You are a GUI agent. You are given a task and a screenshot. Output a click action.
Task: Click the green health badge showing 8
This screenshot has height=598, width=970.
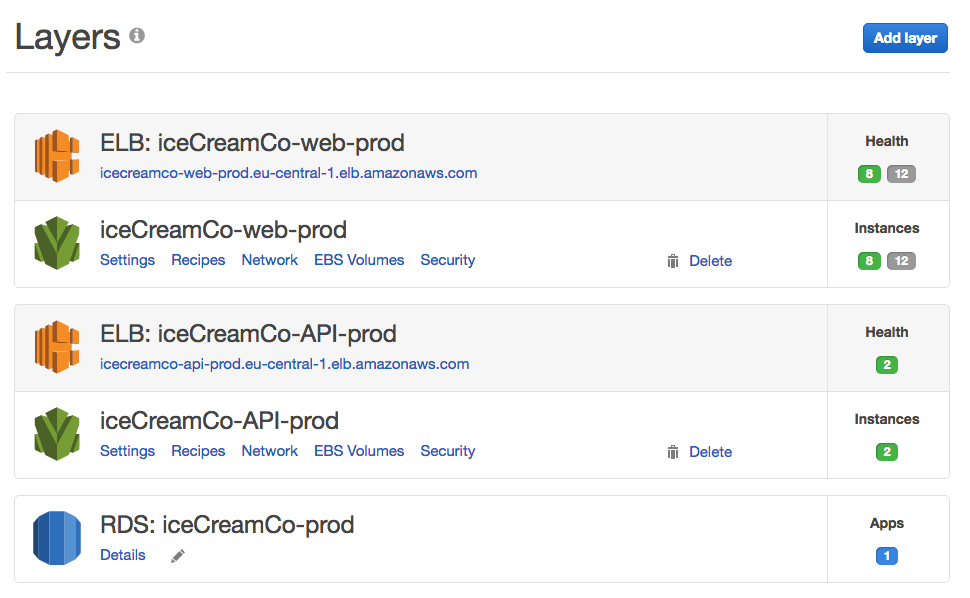point(868,173)
